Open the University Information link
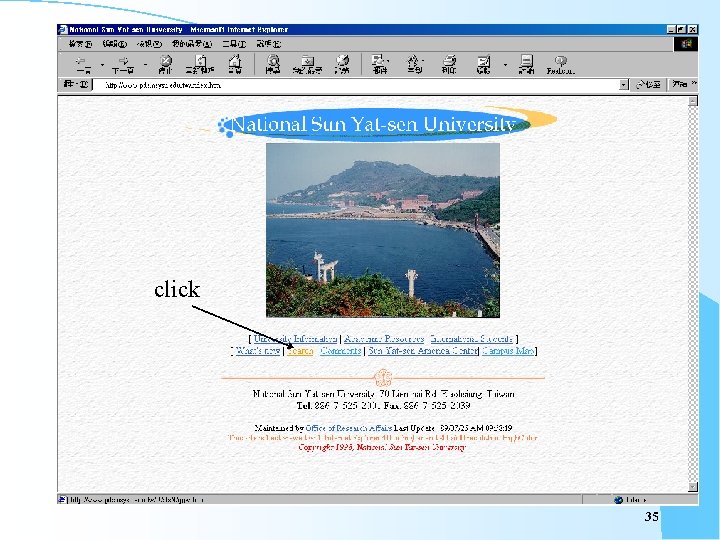 tap(295, 339)
